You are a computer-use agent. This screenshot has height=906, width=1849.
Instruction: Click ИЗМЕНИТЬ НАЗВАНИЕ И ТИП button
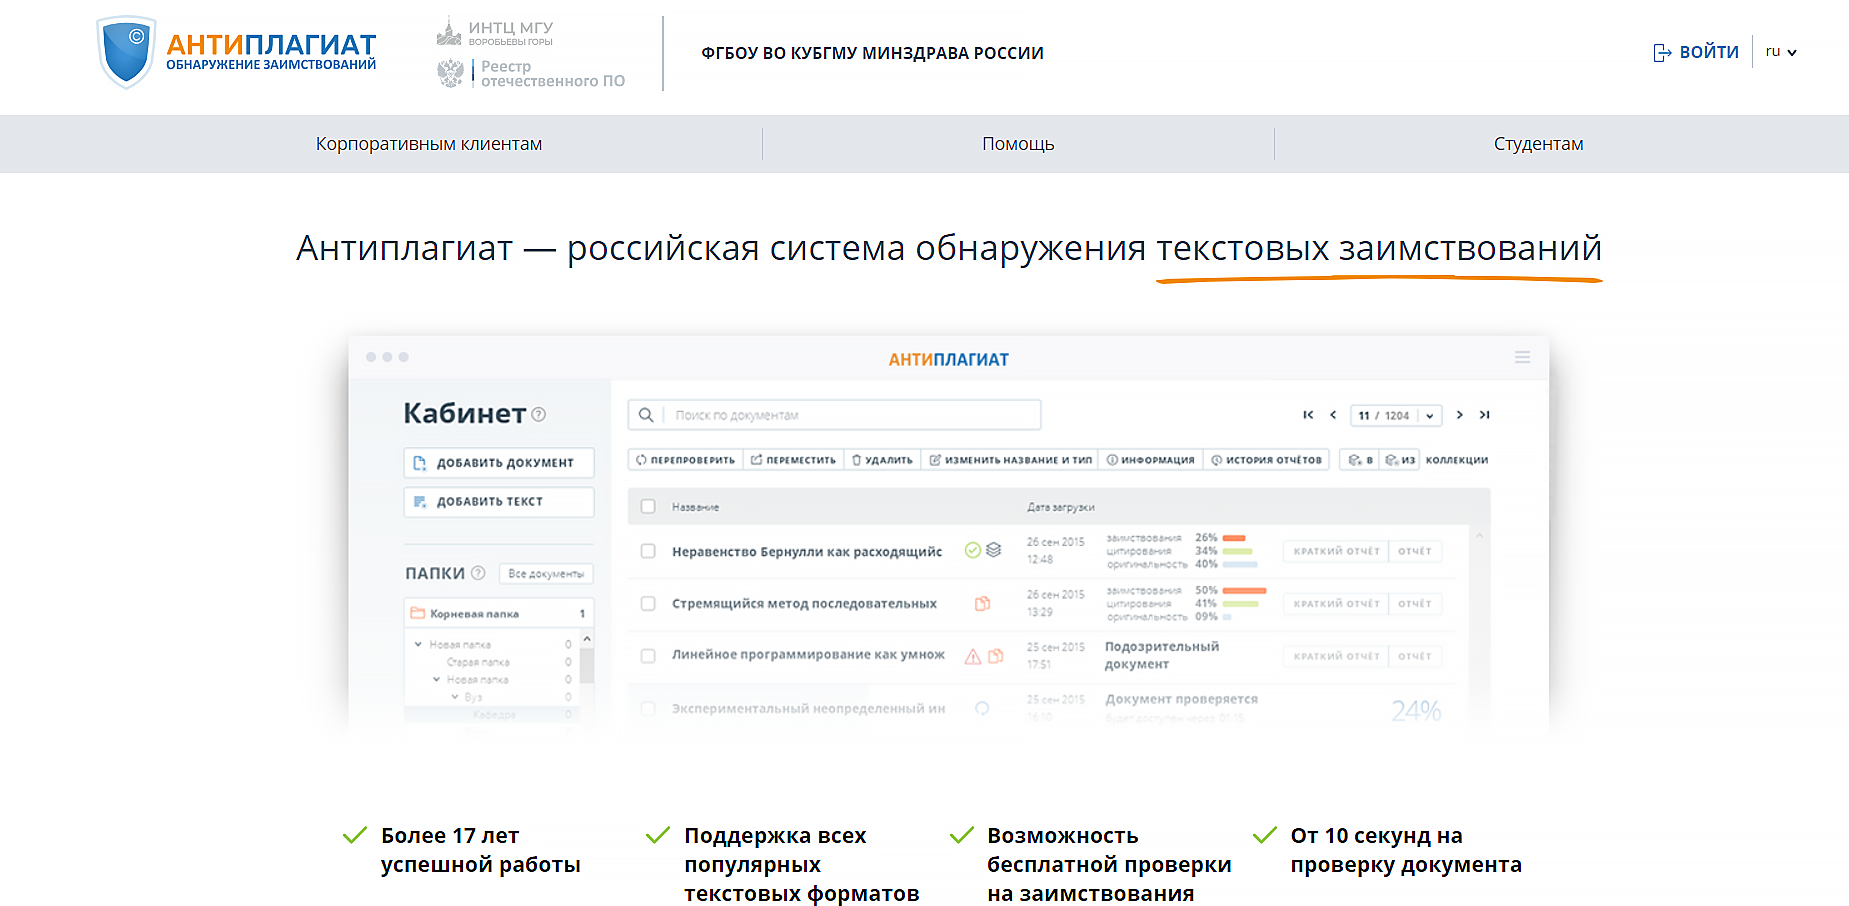1010,460
